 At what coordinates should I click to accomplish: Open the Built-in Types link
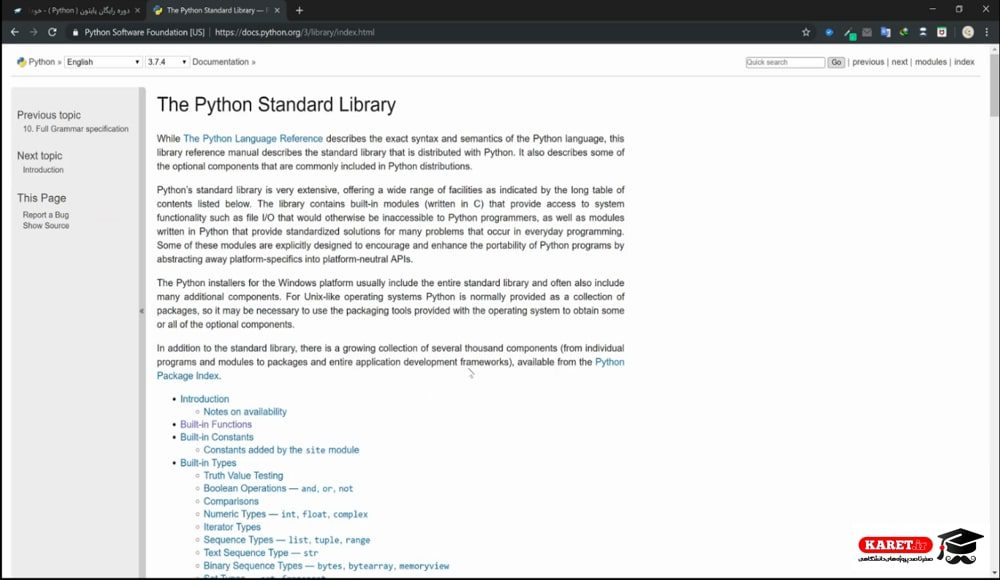208,463
